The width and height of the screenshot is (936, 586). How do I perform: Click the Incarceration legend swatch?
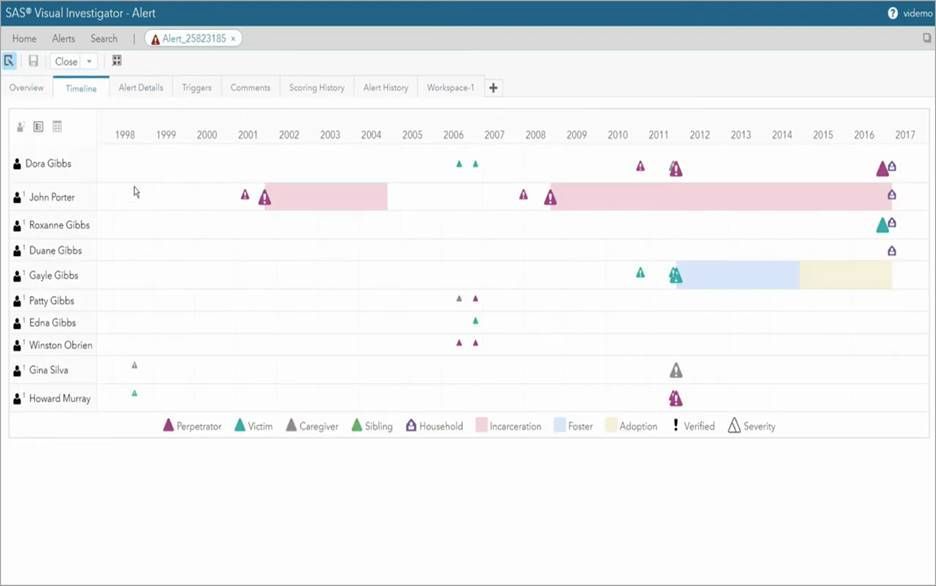pyautogui.click(x=481, y=425)
